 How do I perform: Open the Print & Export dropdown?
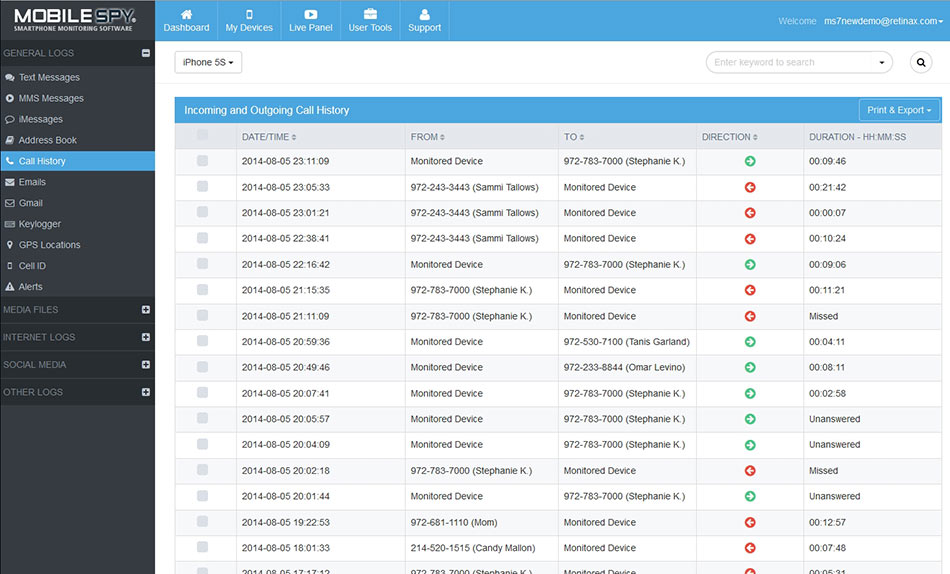(899, 110)
